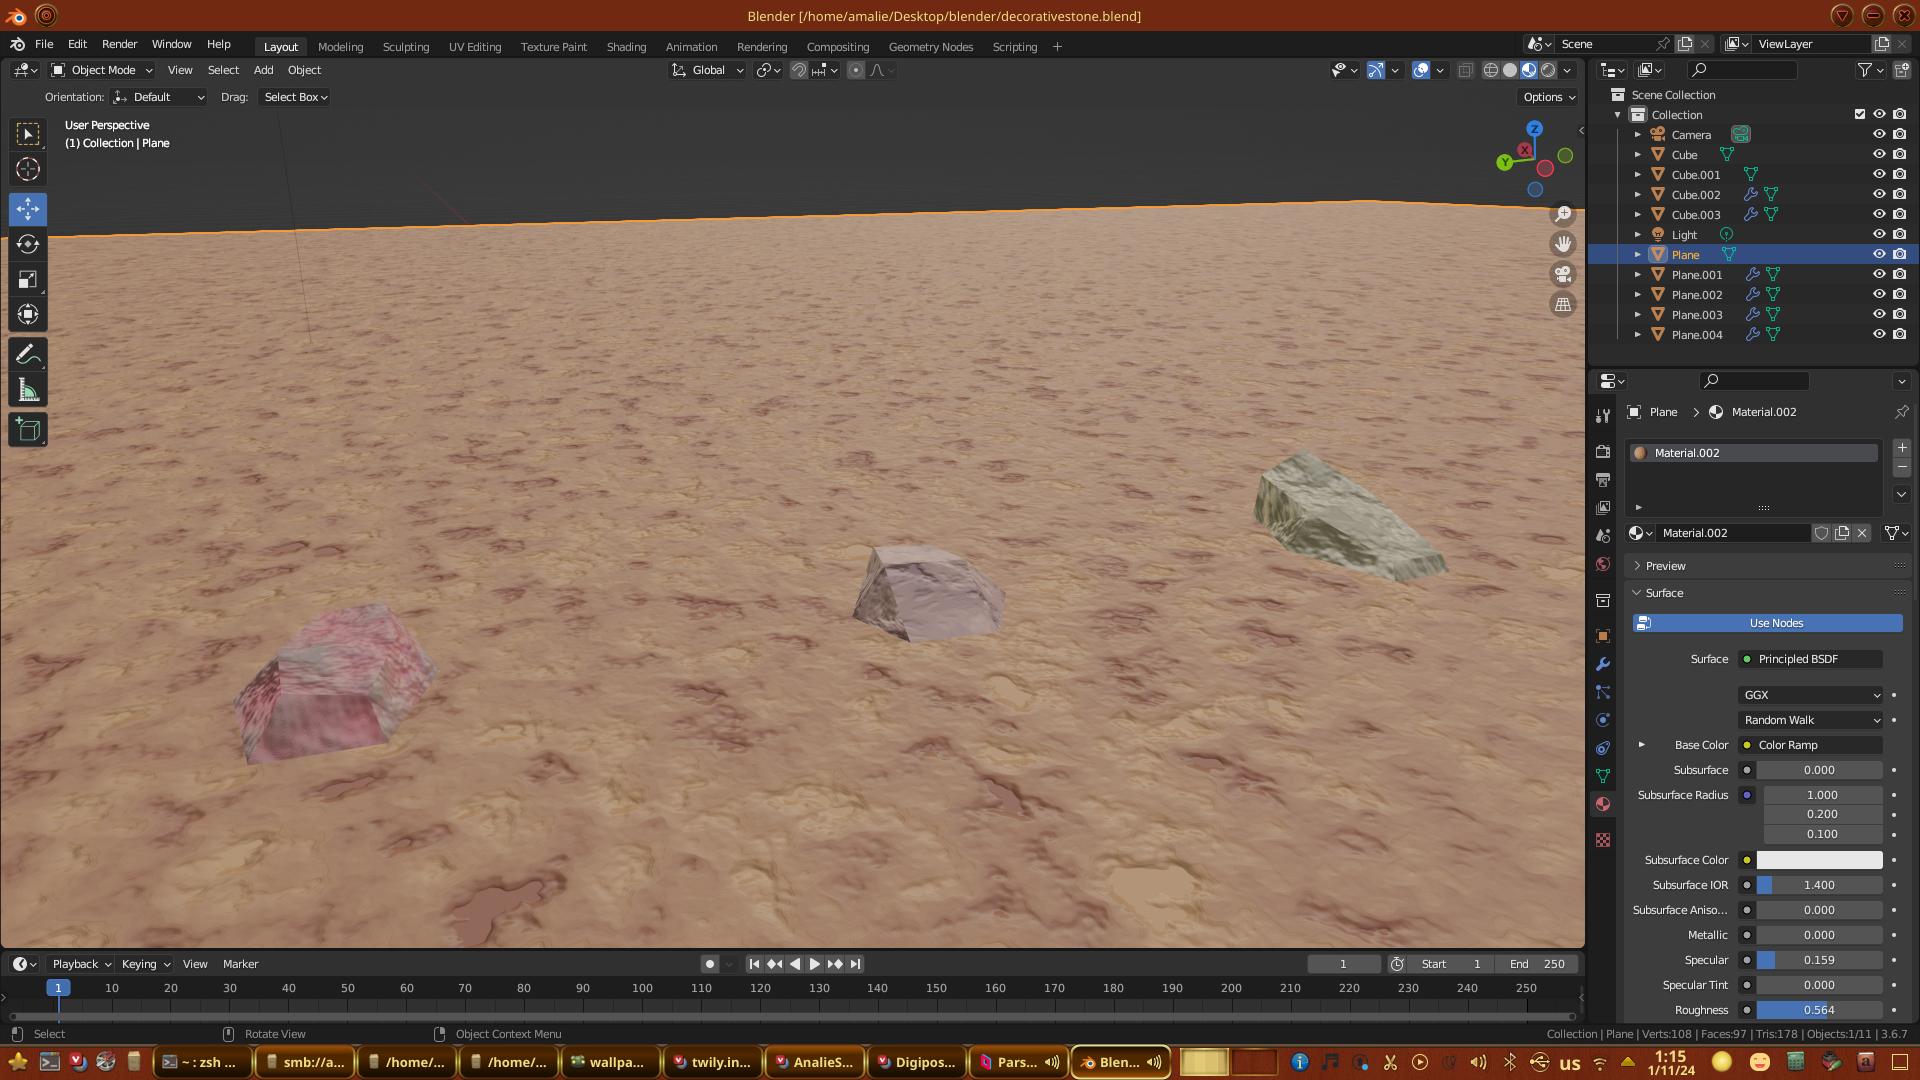Viewport: 1920px width, 1080px height.
Task: Click the Roughness slider
Action: (x=1818, y=1010)
